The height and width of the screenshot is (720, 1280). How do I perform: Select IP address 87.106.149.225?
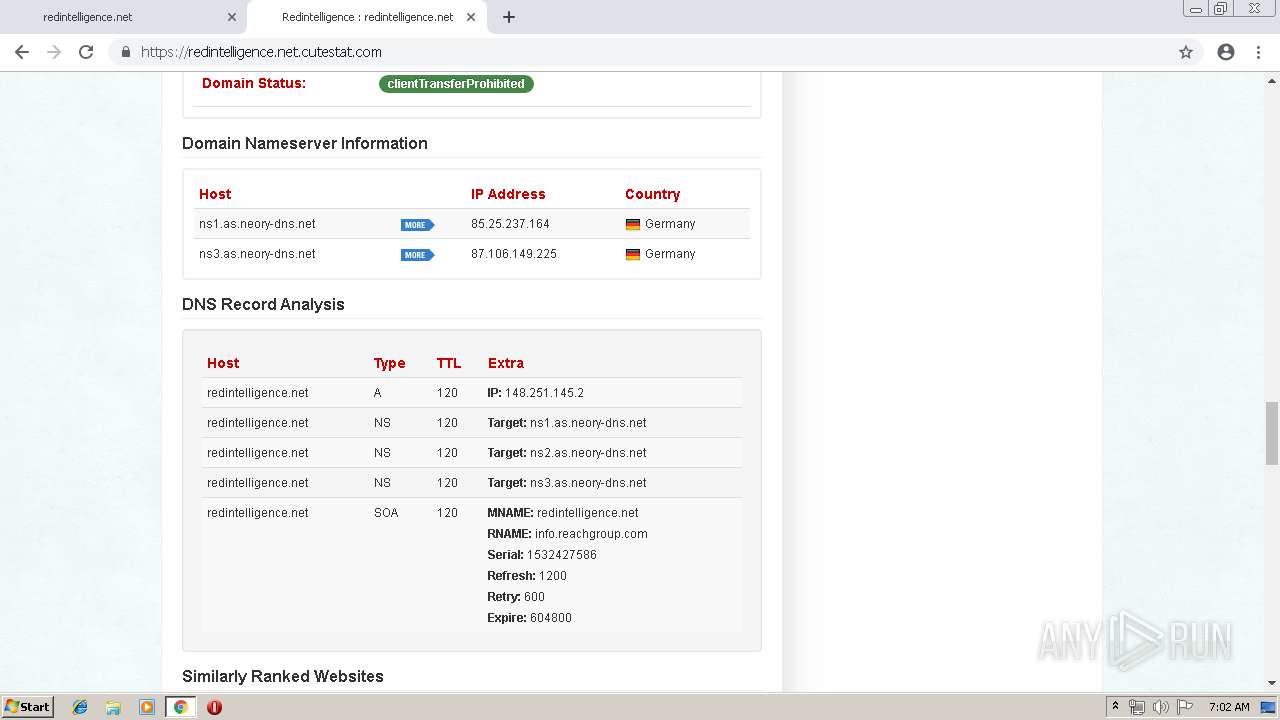(x=514, y=254)
